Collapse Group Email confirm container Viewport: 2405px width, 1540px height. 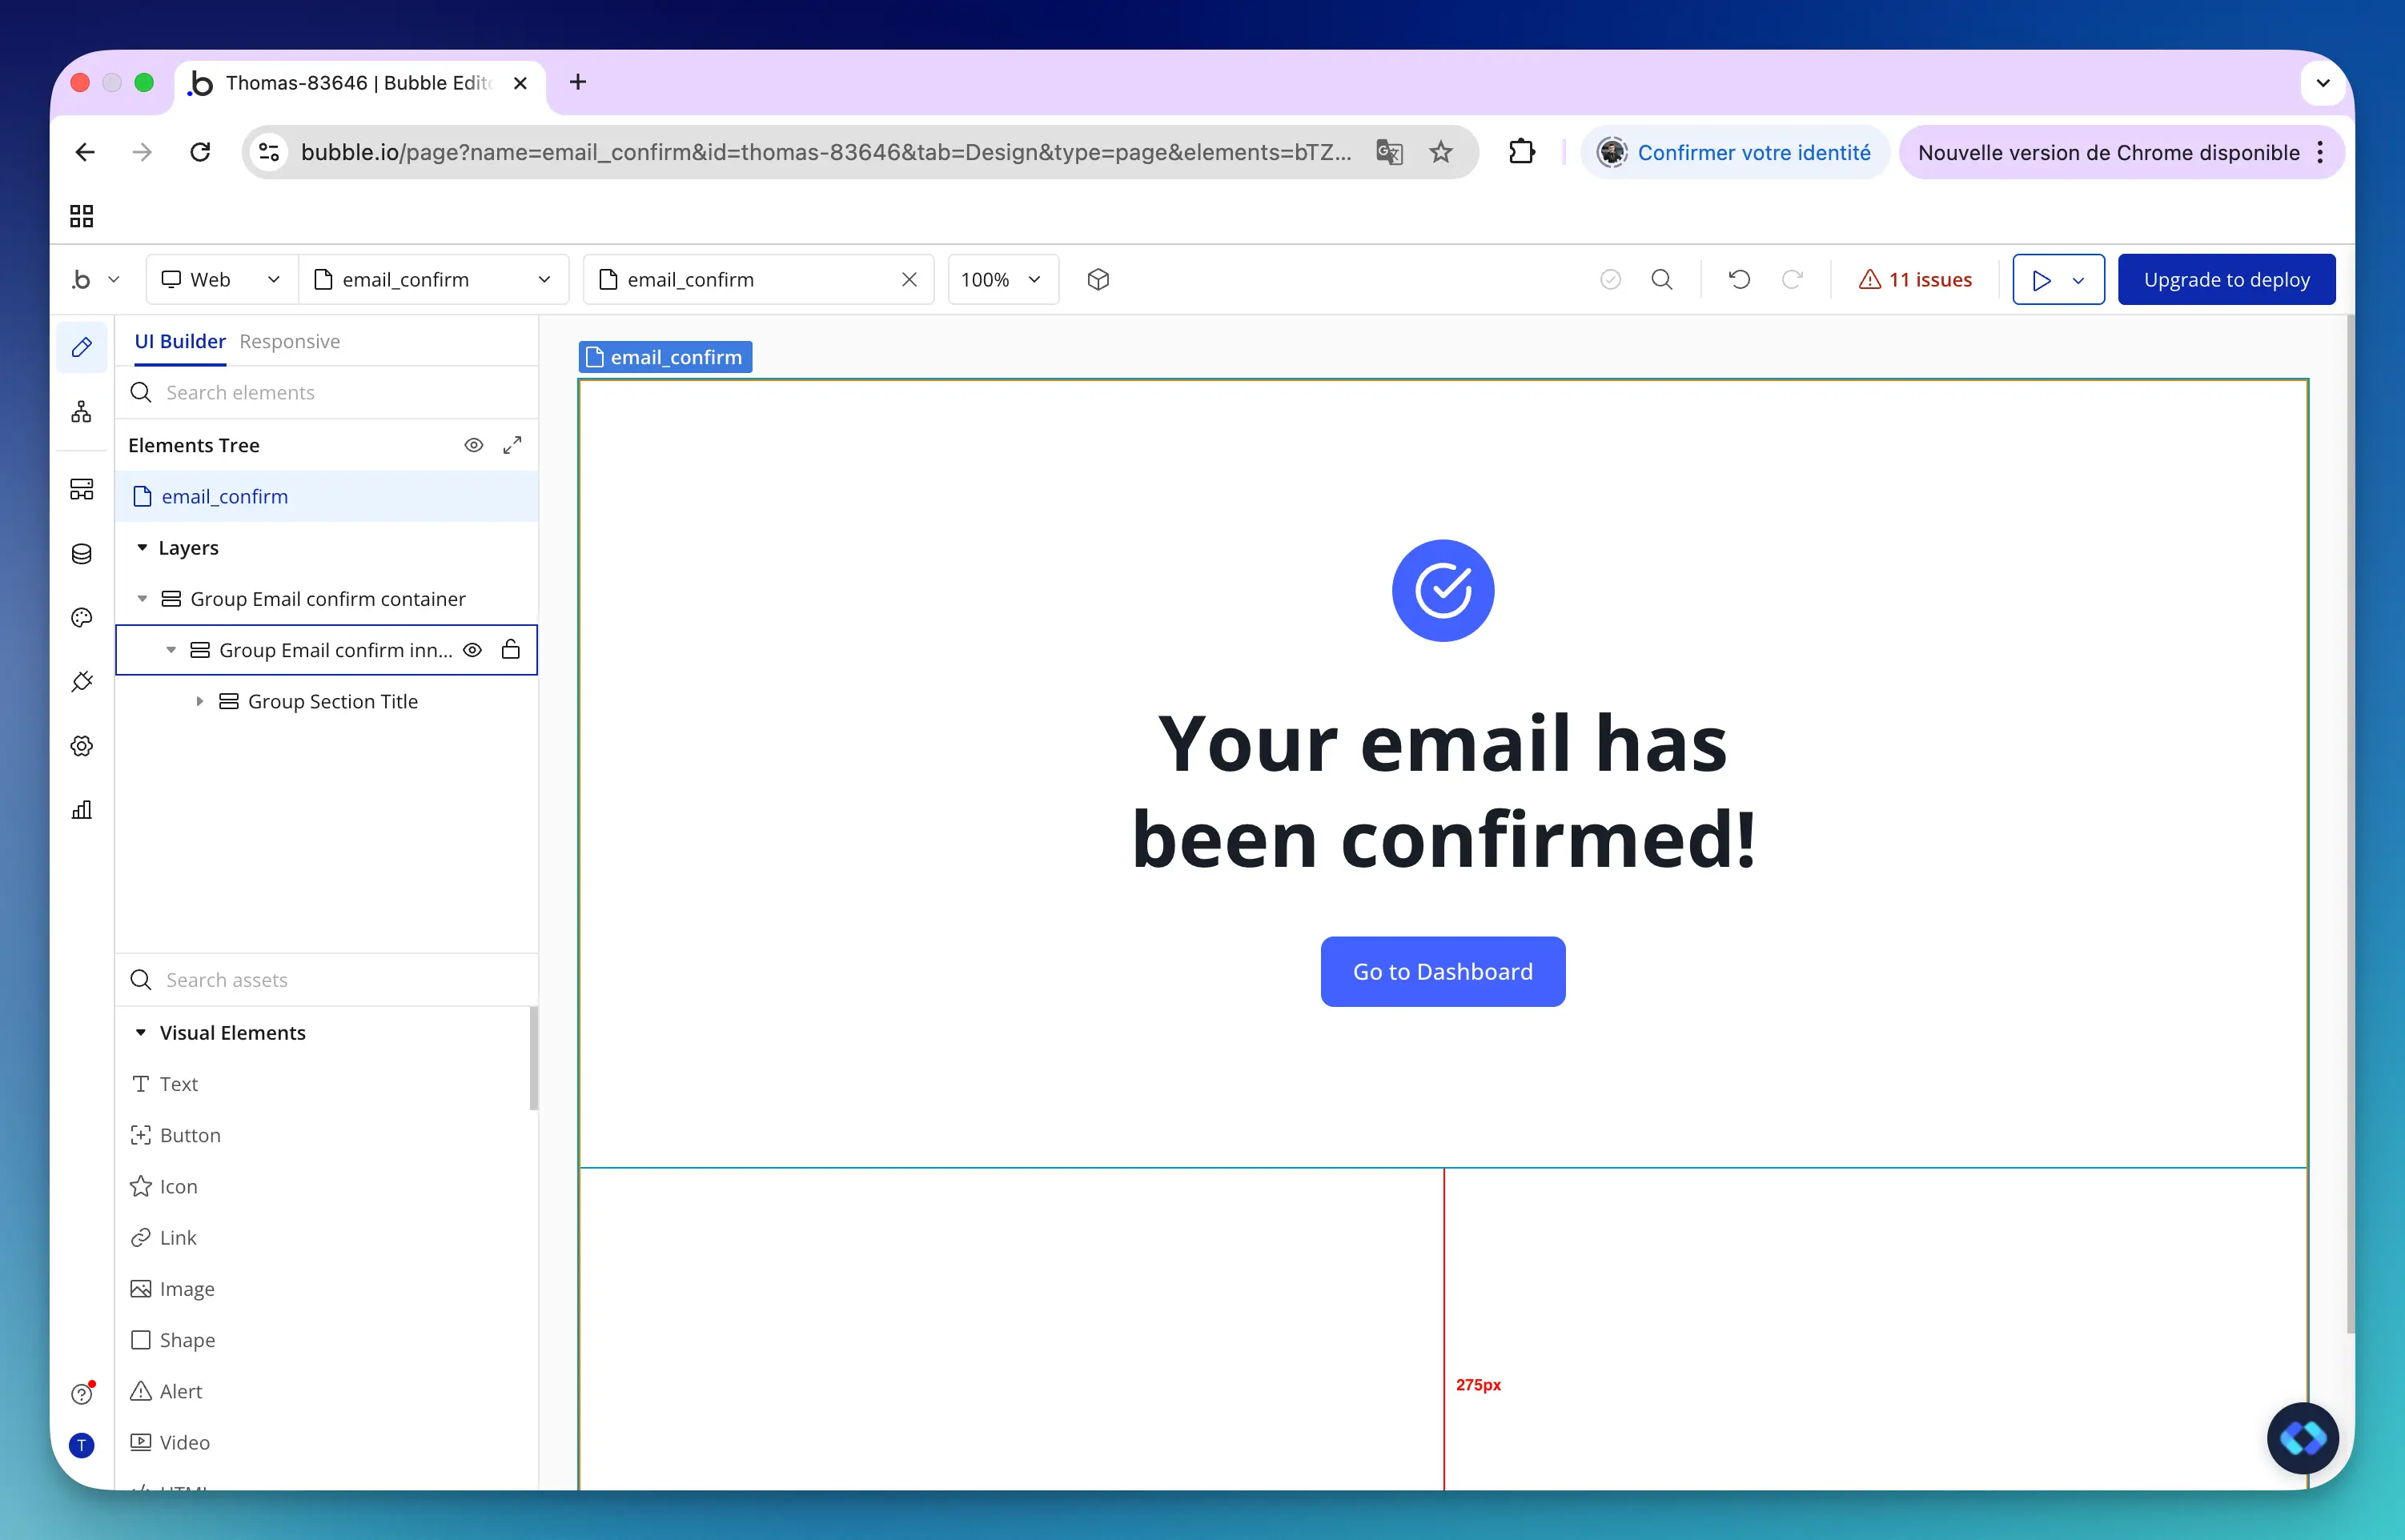pos(142,599)
